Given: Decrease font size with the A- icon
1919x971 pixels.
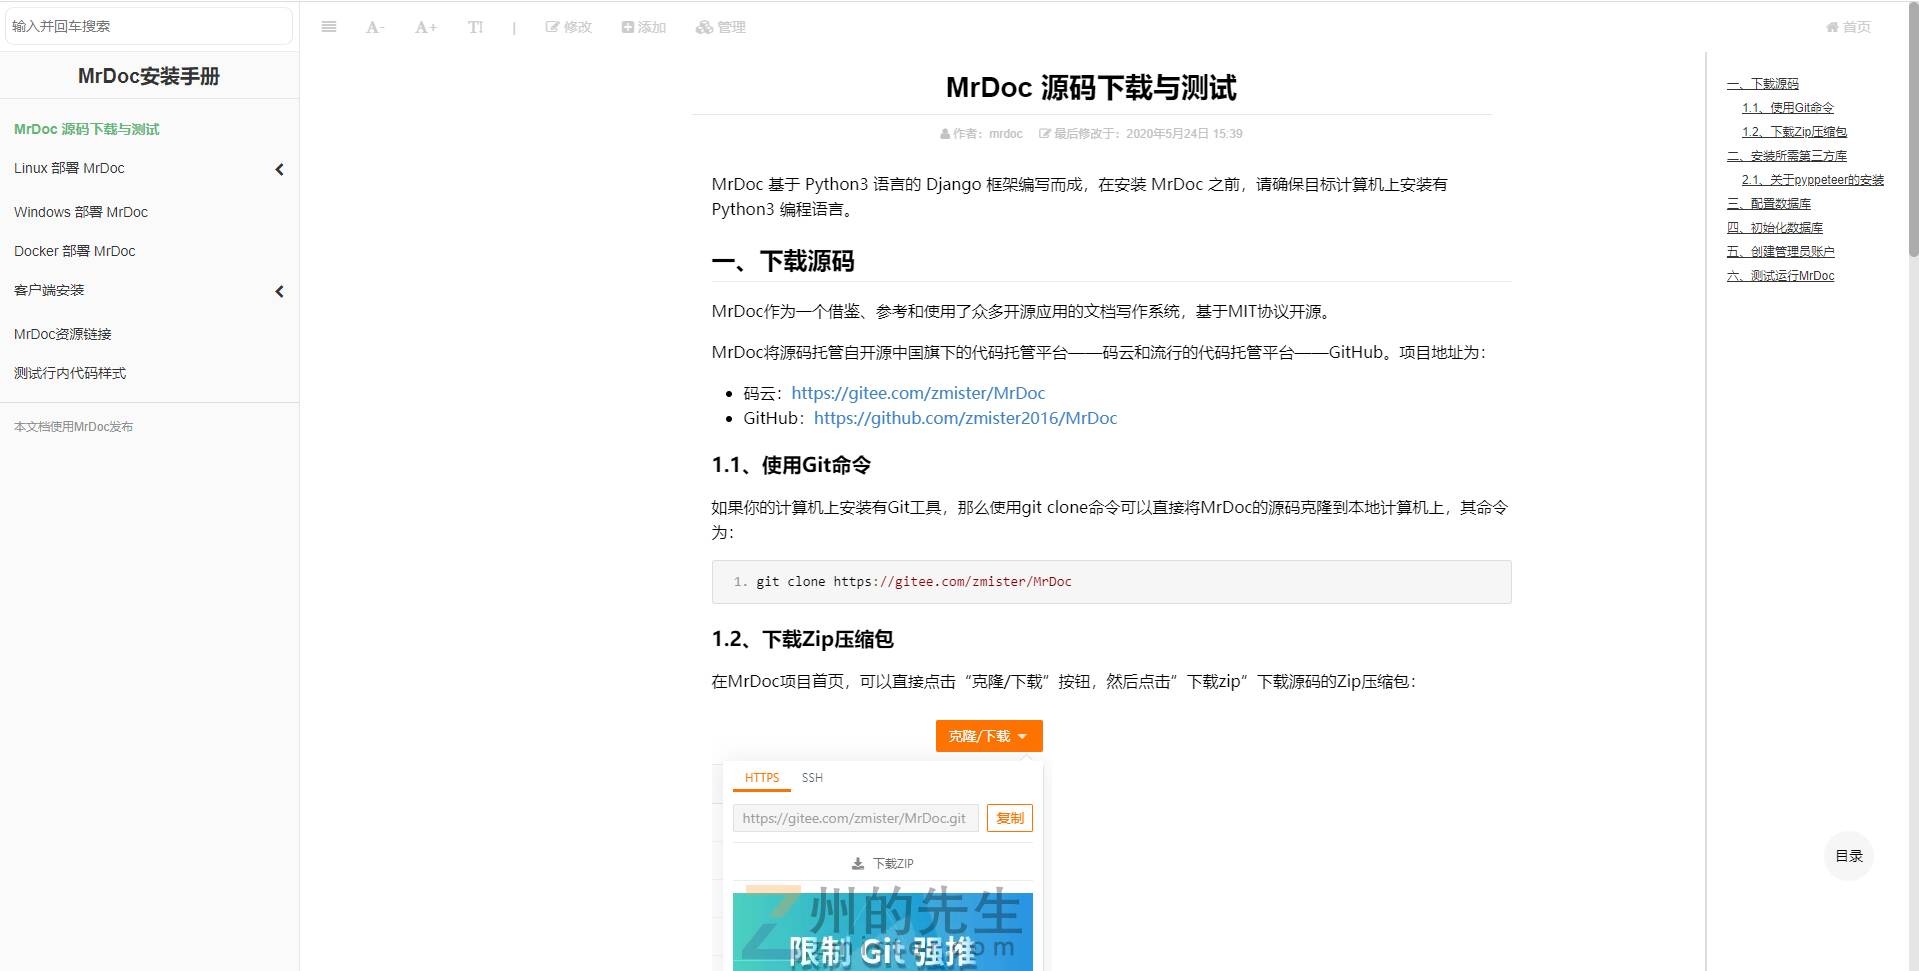Looking at the screenshot, I should [374, 27].
